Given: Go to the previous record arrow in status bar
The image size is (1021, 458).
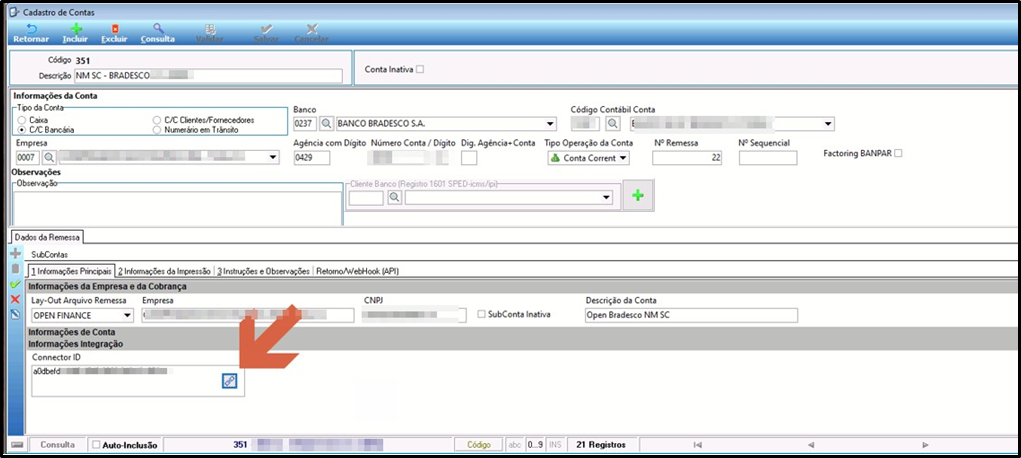Looking at the screenshot, I should click(811, 445).
